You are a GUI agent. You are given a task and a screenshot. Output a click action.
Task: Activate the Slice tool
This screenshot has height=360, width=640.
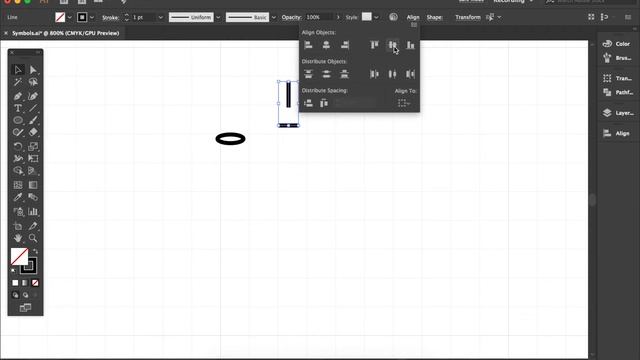click(33, 226)
